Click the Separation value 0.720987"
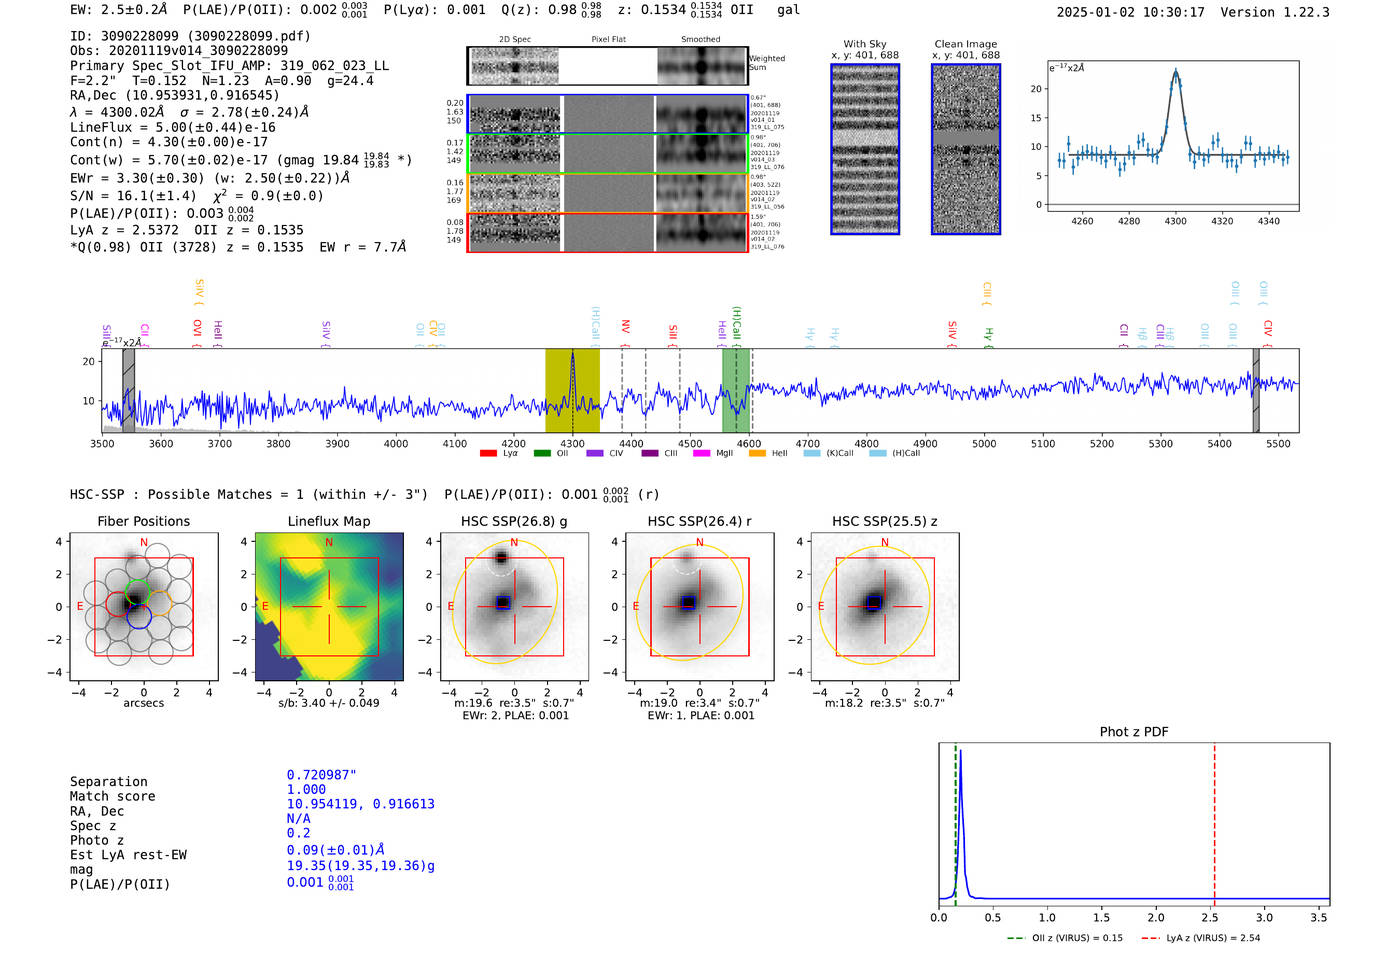Viewport: 1400px width, 953px height. (322, 775)
